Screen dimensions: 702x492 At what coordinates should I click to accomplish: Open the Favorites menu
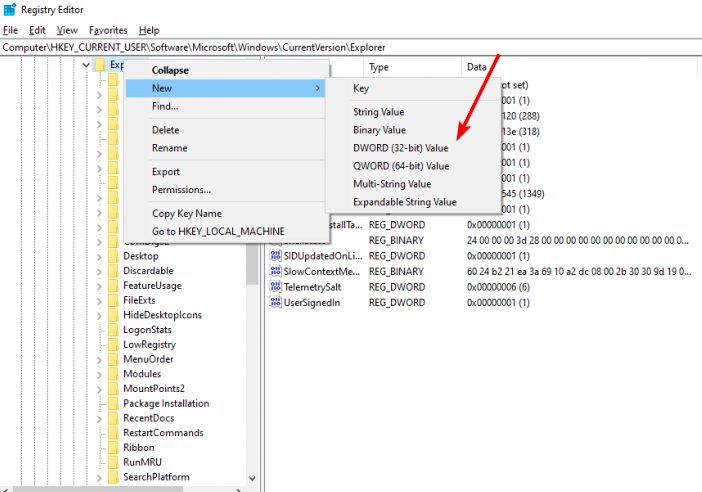point(108,30)
